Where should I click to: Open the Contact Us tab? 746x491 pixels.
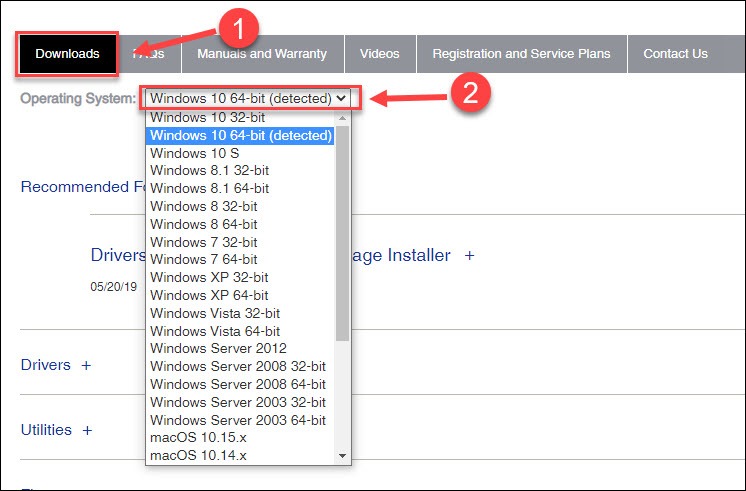(x=676, y=54)
